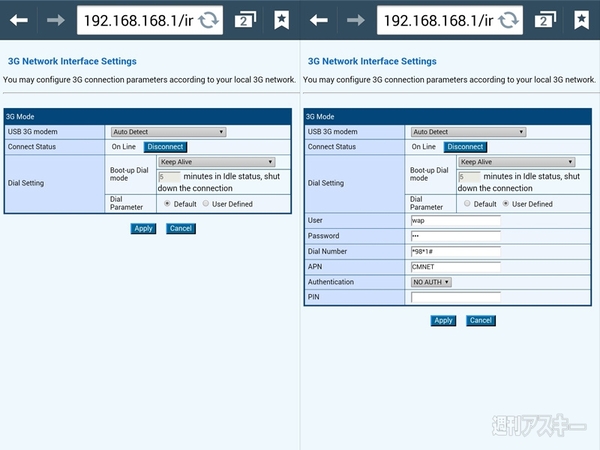This screenshot has height=450, width=600.
Task: Click the APN field containing CMNET
Action: pos(456,267)
